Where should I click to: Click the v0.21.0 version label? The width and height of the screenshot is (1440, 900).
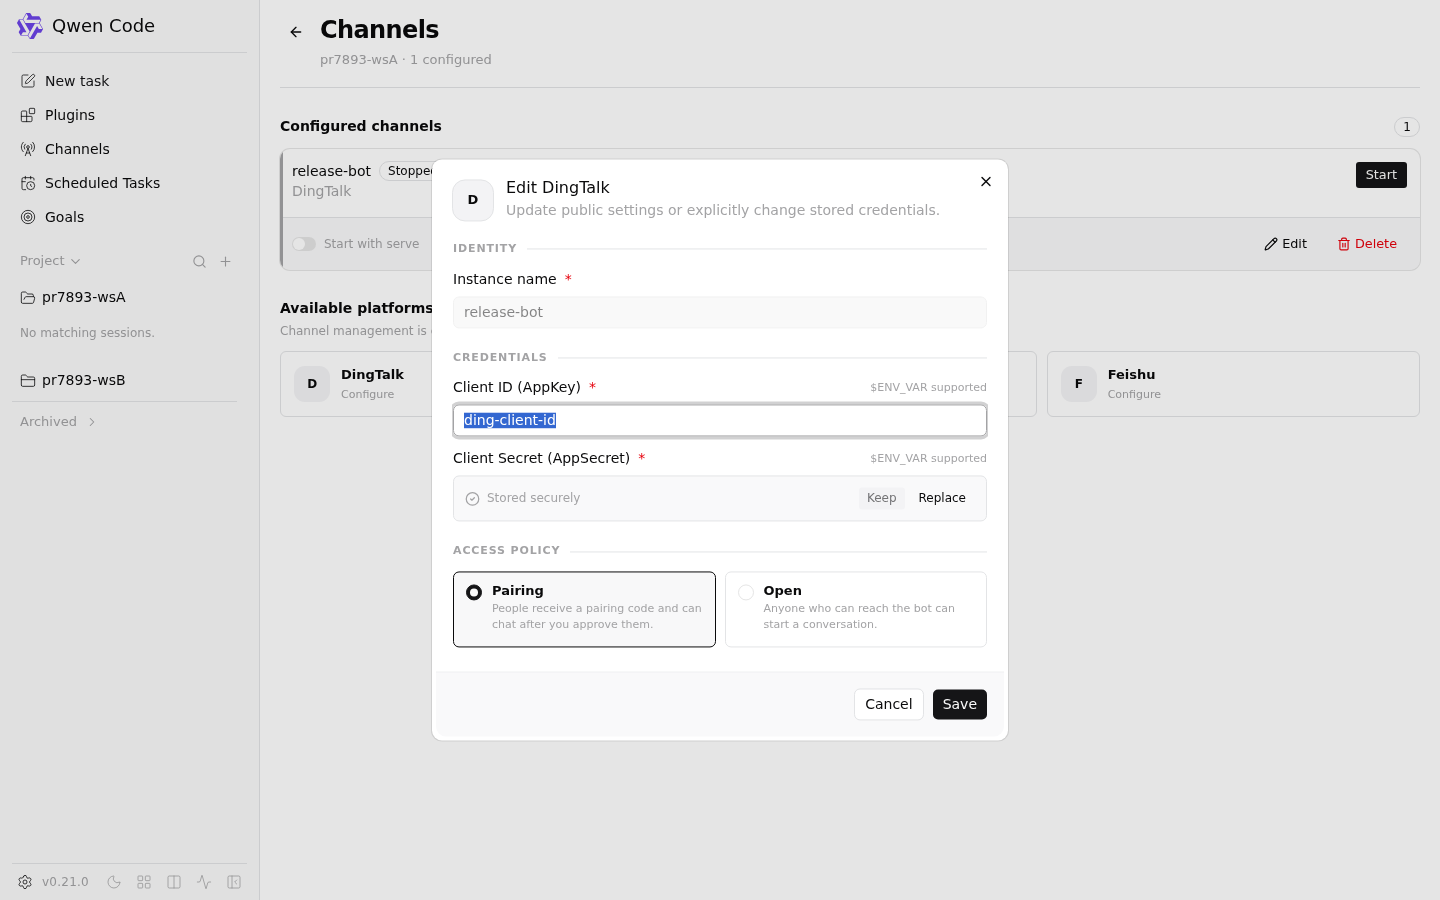tap(65, 882)
